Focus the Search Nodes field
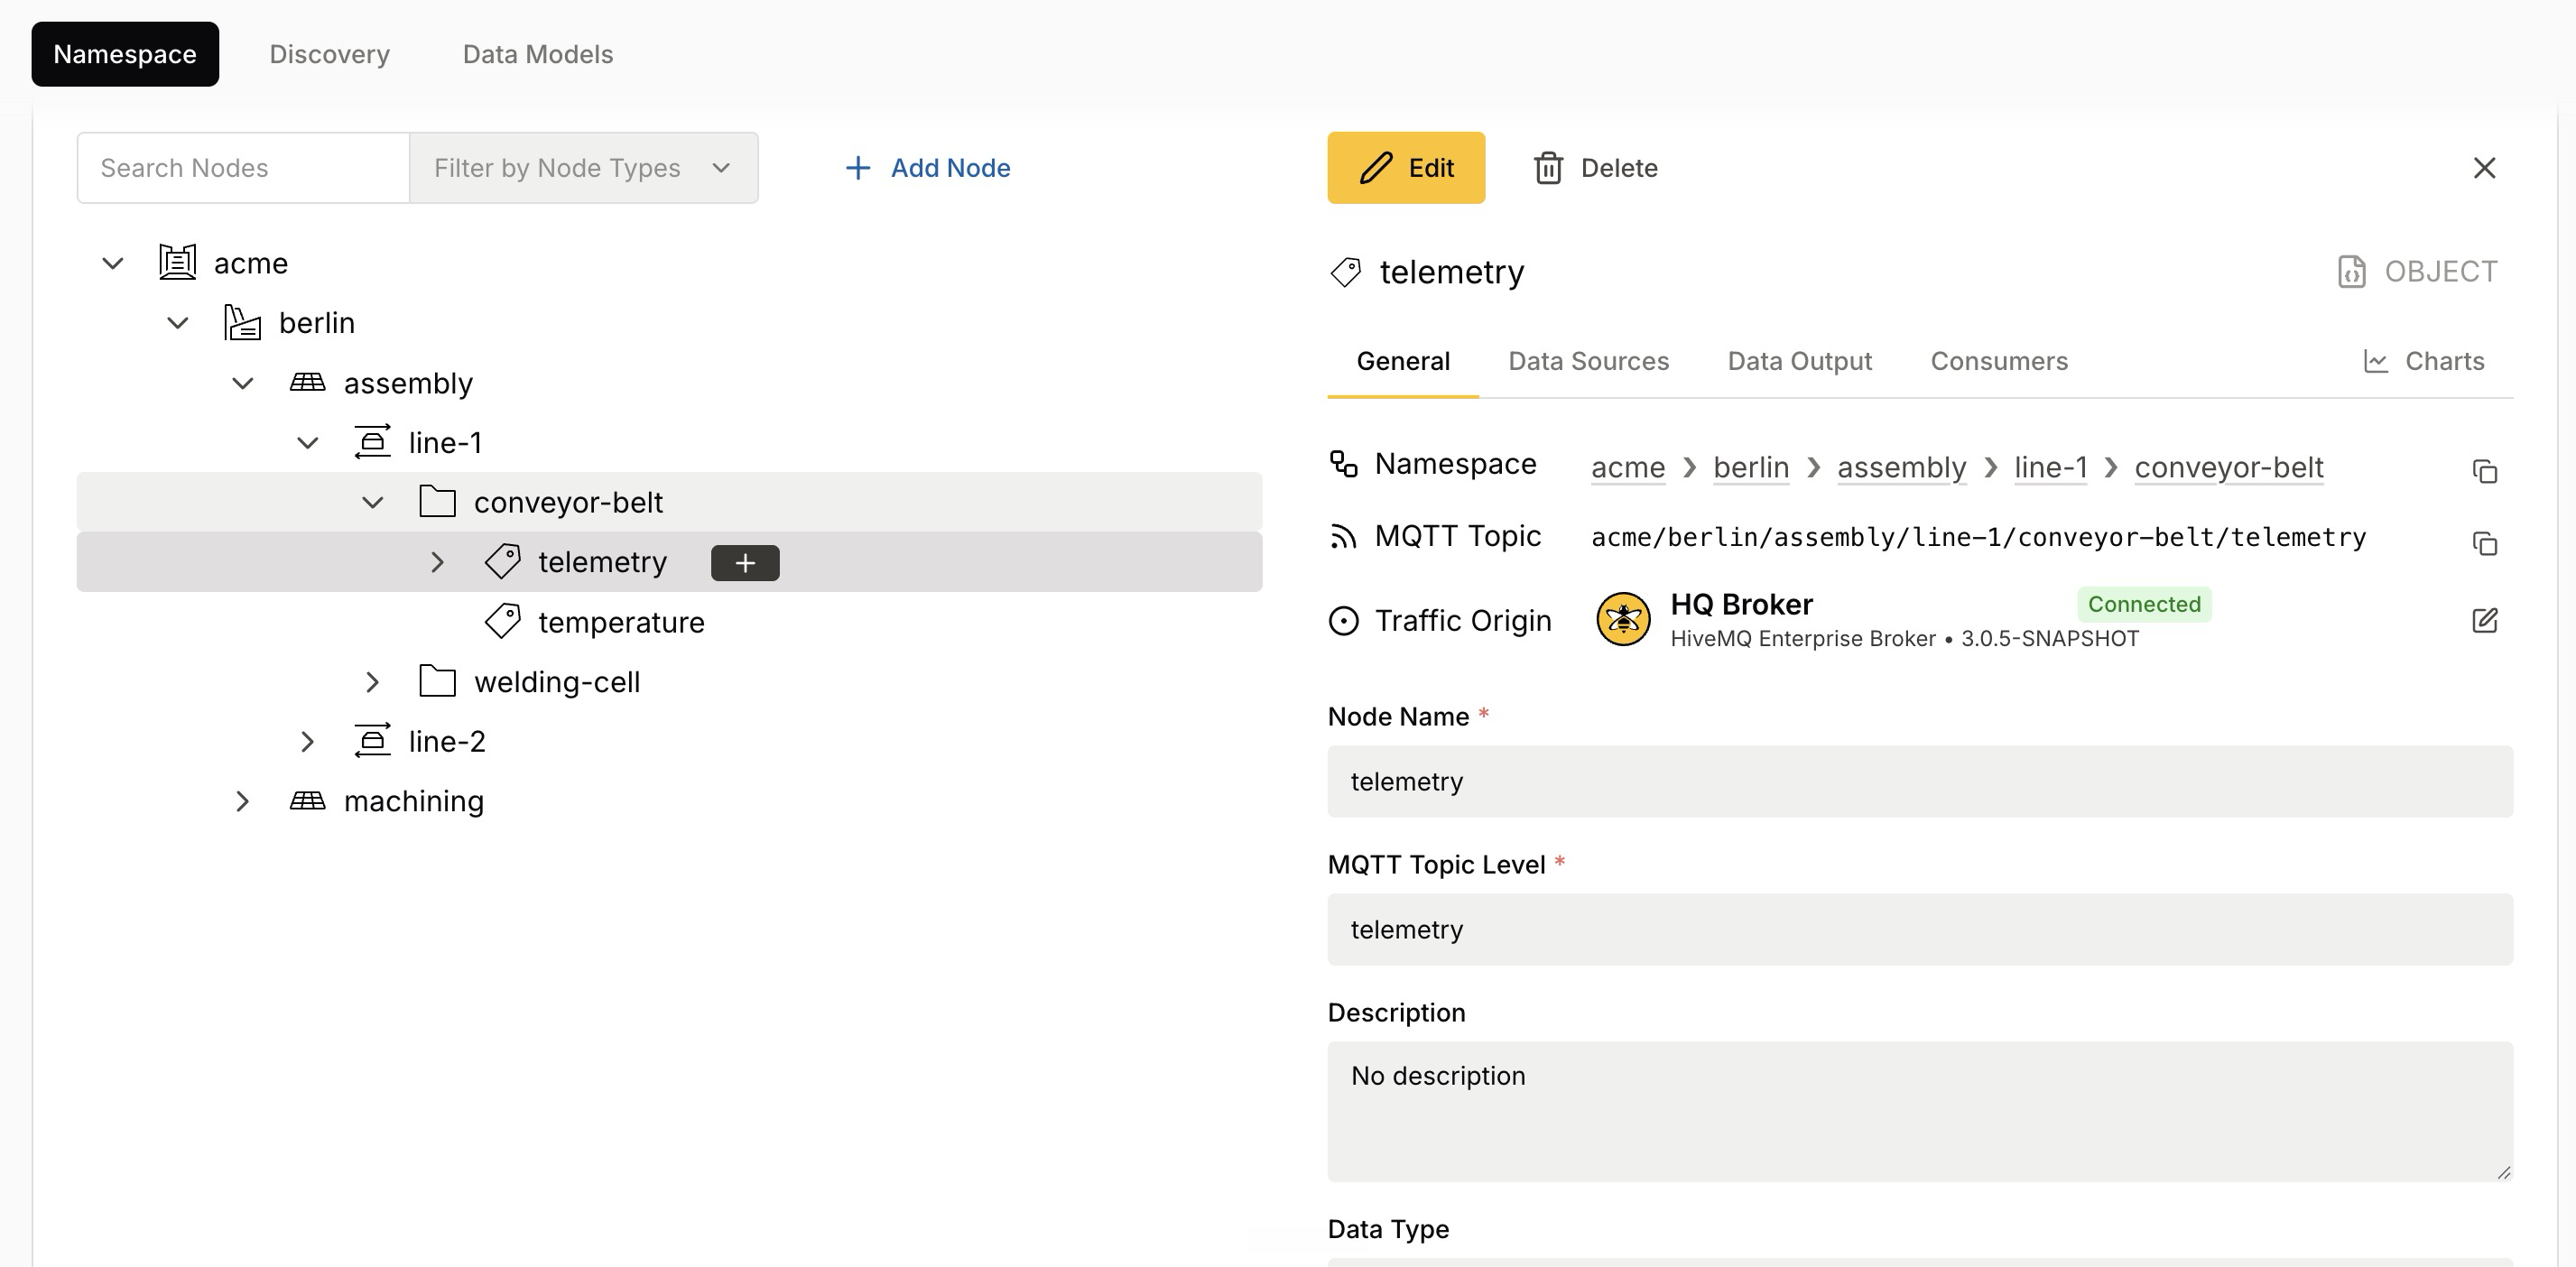Screen dimensions: 2576x1267 point(243,167)
